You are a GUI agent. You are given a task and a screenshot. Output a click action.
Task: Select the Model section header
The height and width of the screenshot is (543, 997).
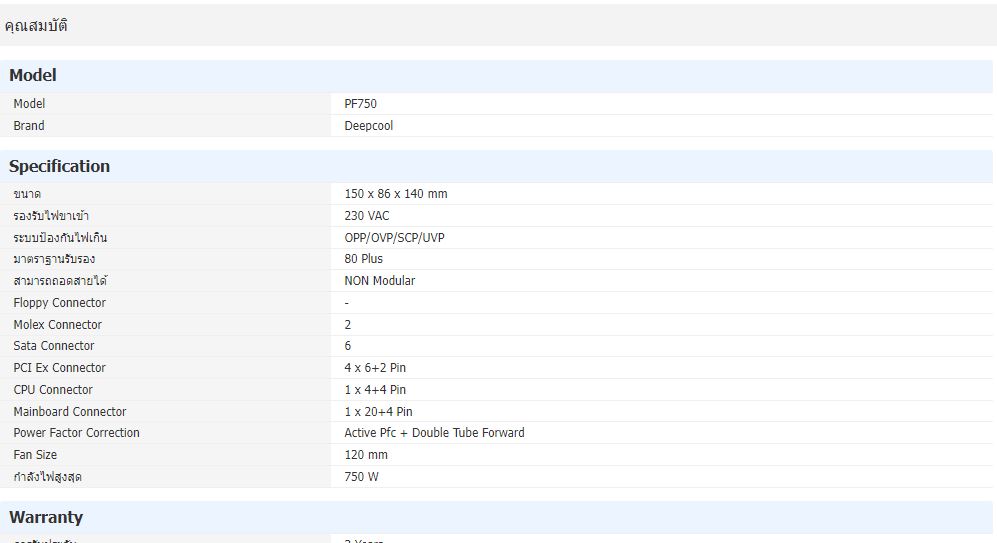click(33, 76)
